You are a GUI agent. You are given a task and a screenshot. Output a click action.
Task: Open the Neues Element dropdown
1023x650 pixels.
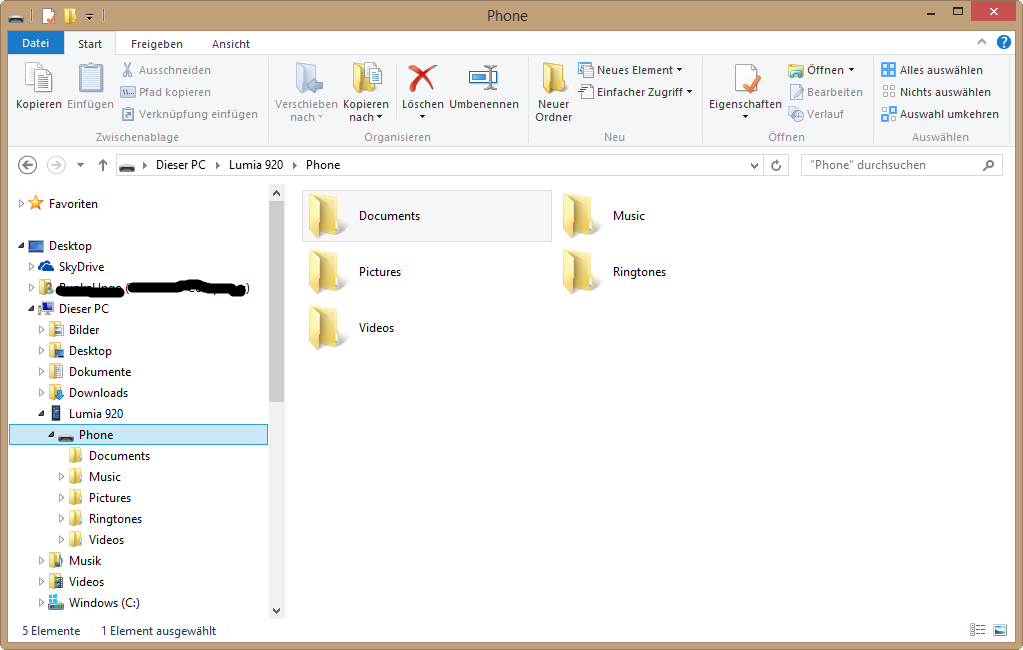(x=630, y=70)
